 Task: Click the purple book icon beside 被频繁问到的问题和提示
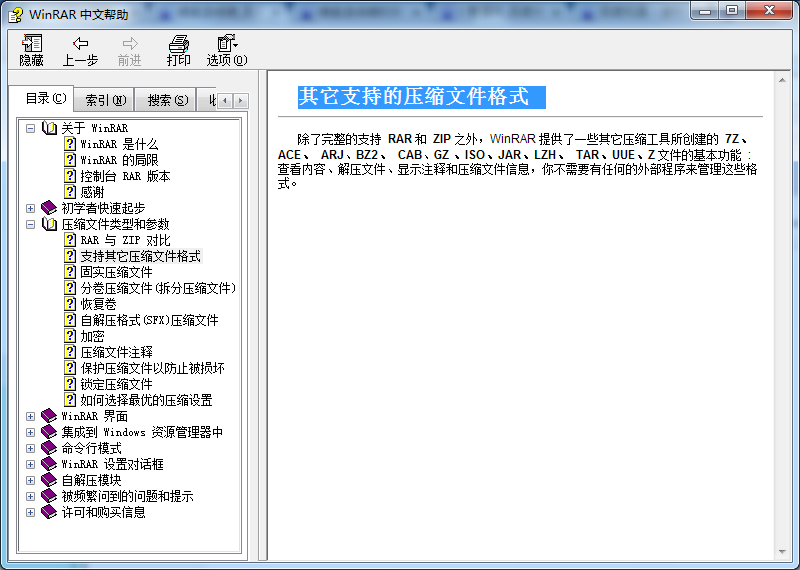tap(49, 496)
